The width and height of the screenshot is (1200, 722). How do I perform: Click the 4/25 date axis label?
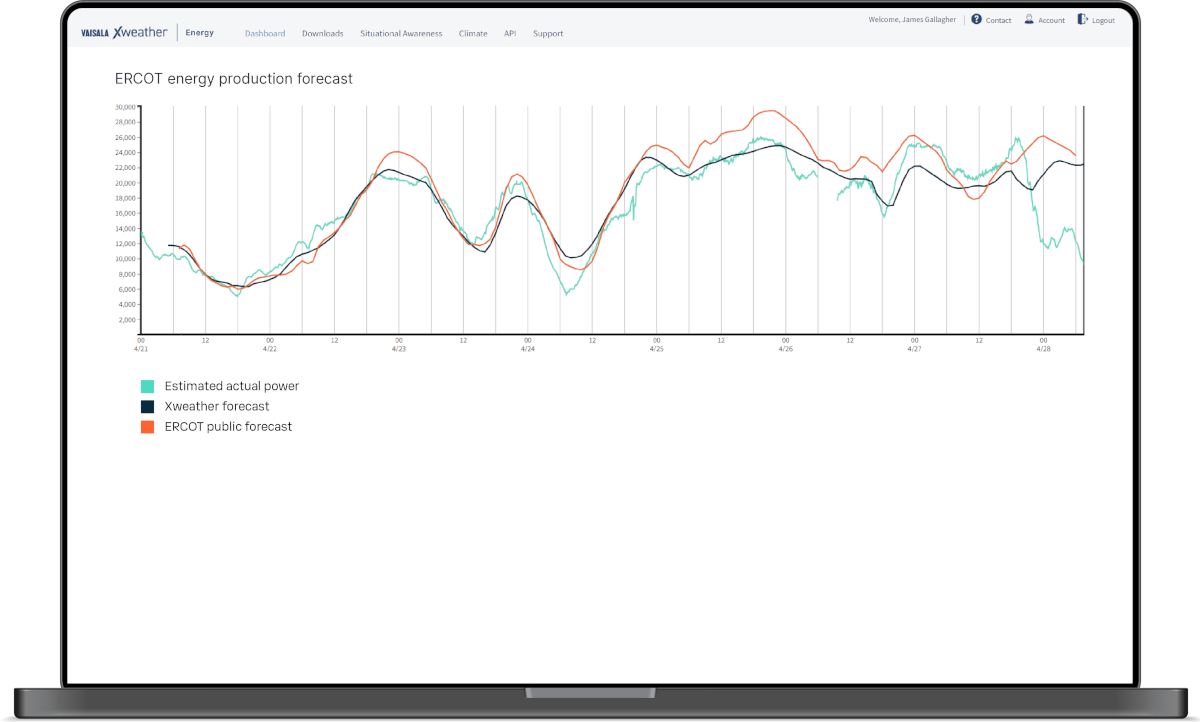(x=656, y=349)
